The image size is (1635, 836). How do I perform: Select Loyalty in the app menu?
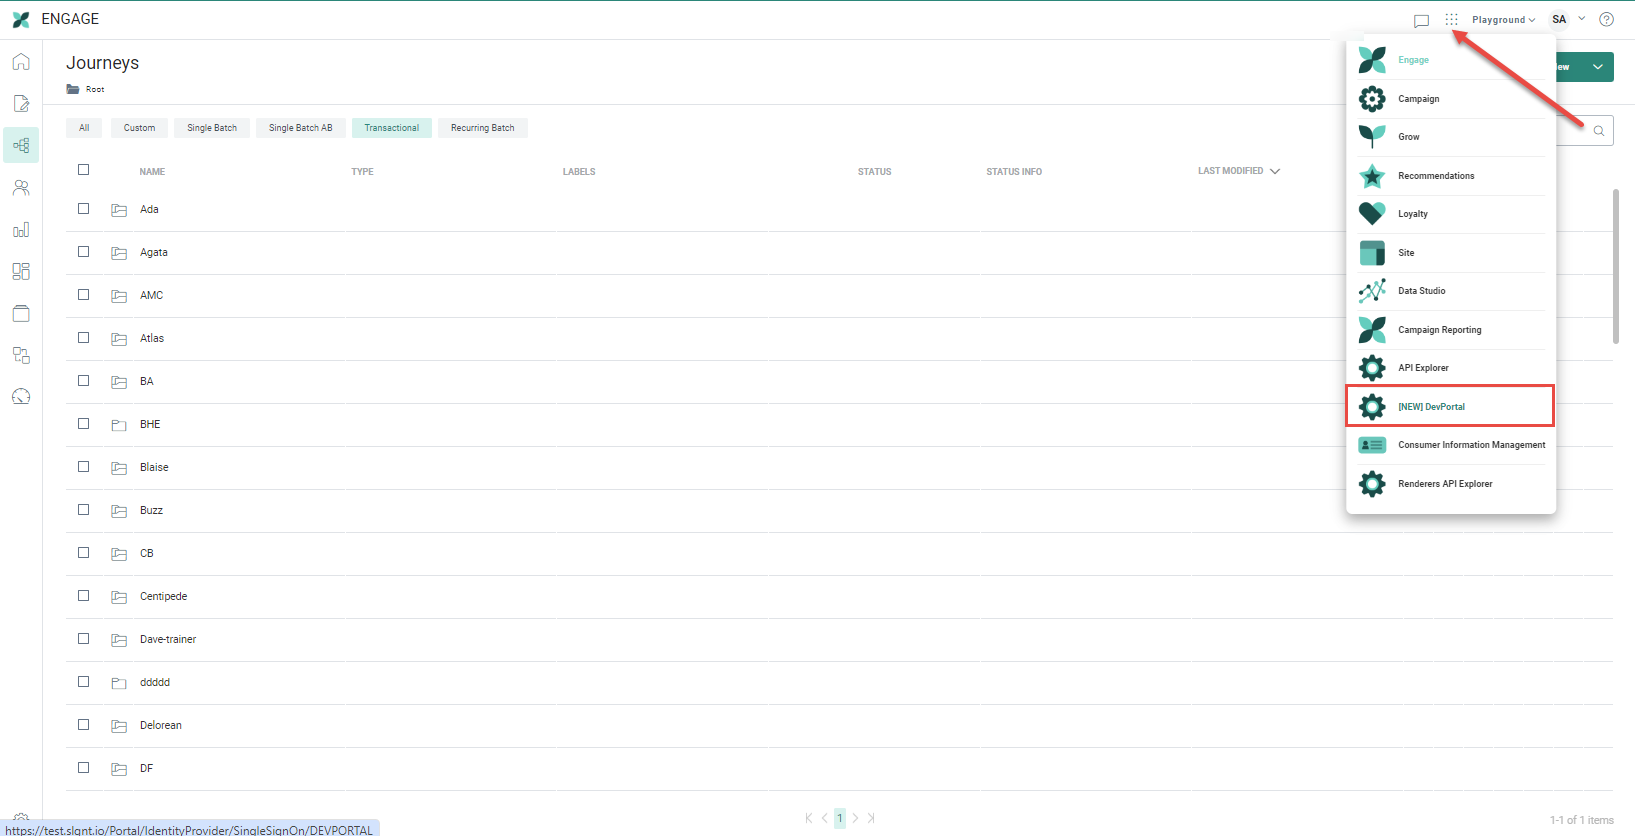point(1412,214)
